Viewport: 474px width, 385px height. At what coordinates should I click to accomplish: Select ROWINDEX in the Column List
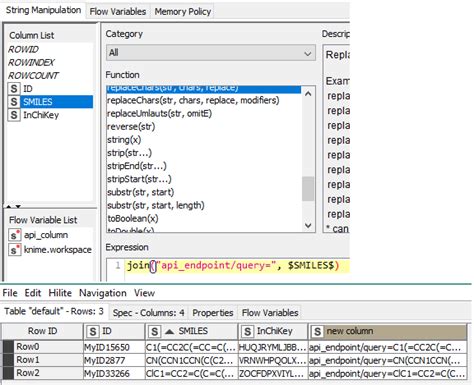click(x=31, y=62)
